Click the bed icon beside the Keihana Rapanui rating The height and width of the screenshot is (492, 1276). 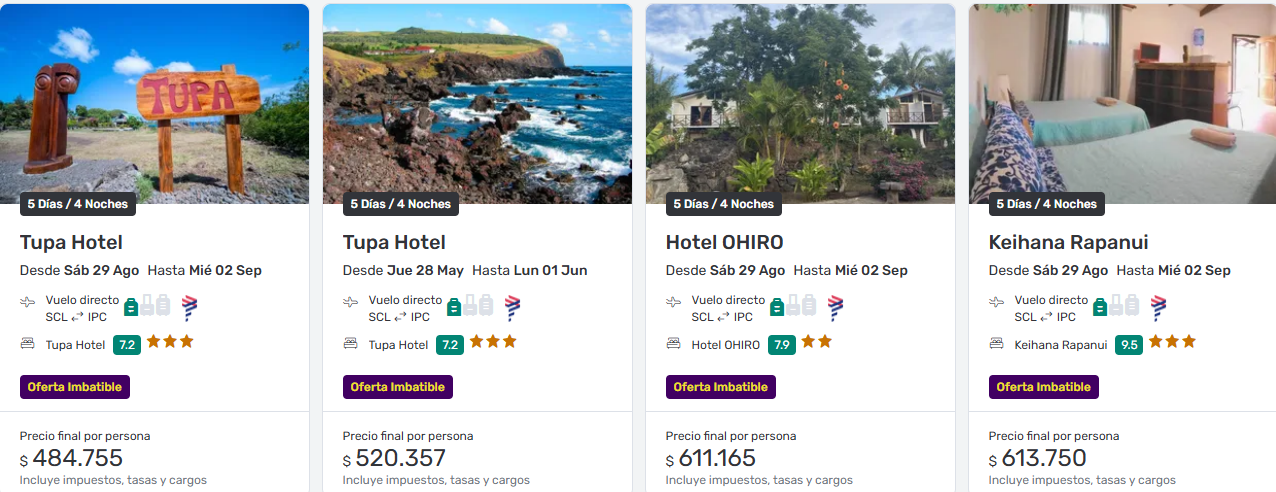point(997,344)
